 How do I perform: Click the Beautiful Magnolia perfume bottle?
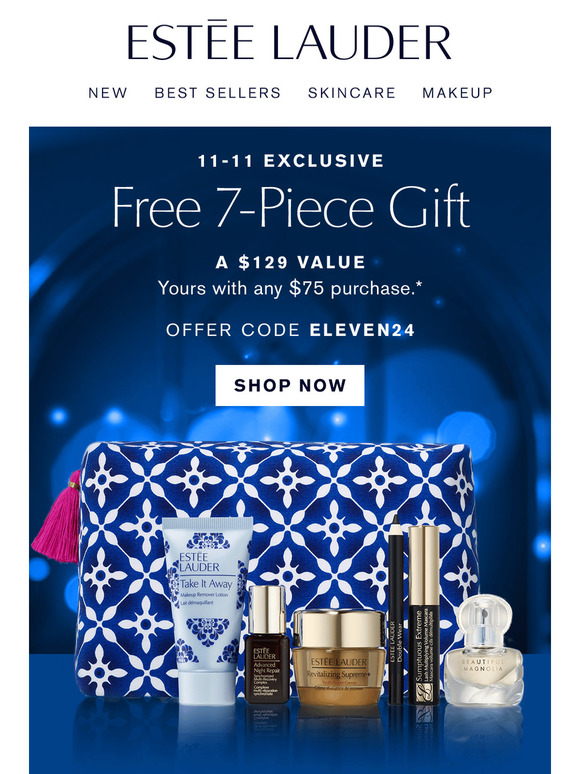click(484, 650)
